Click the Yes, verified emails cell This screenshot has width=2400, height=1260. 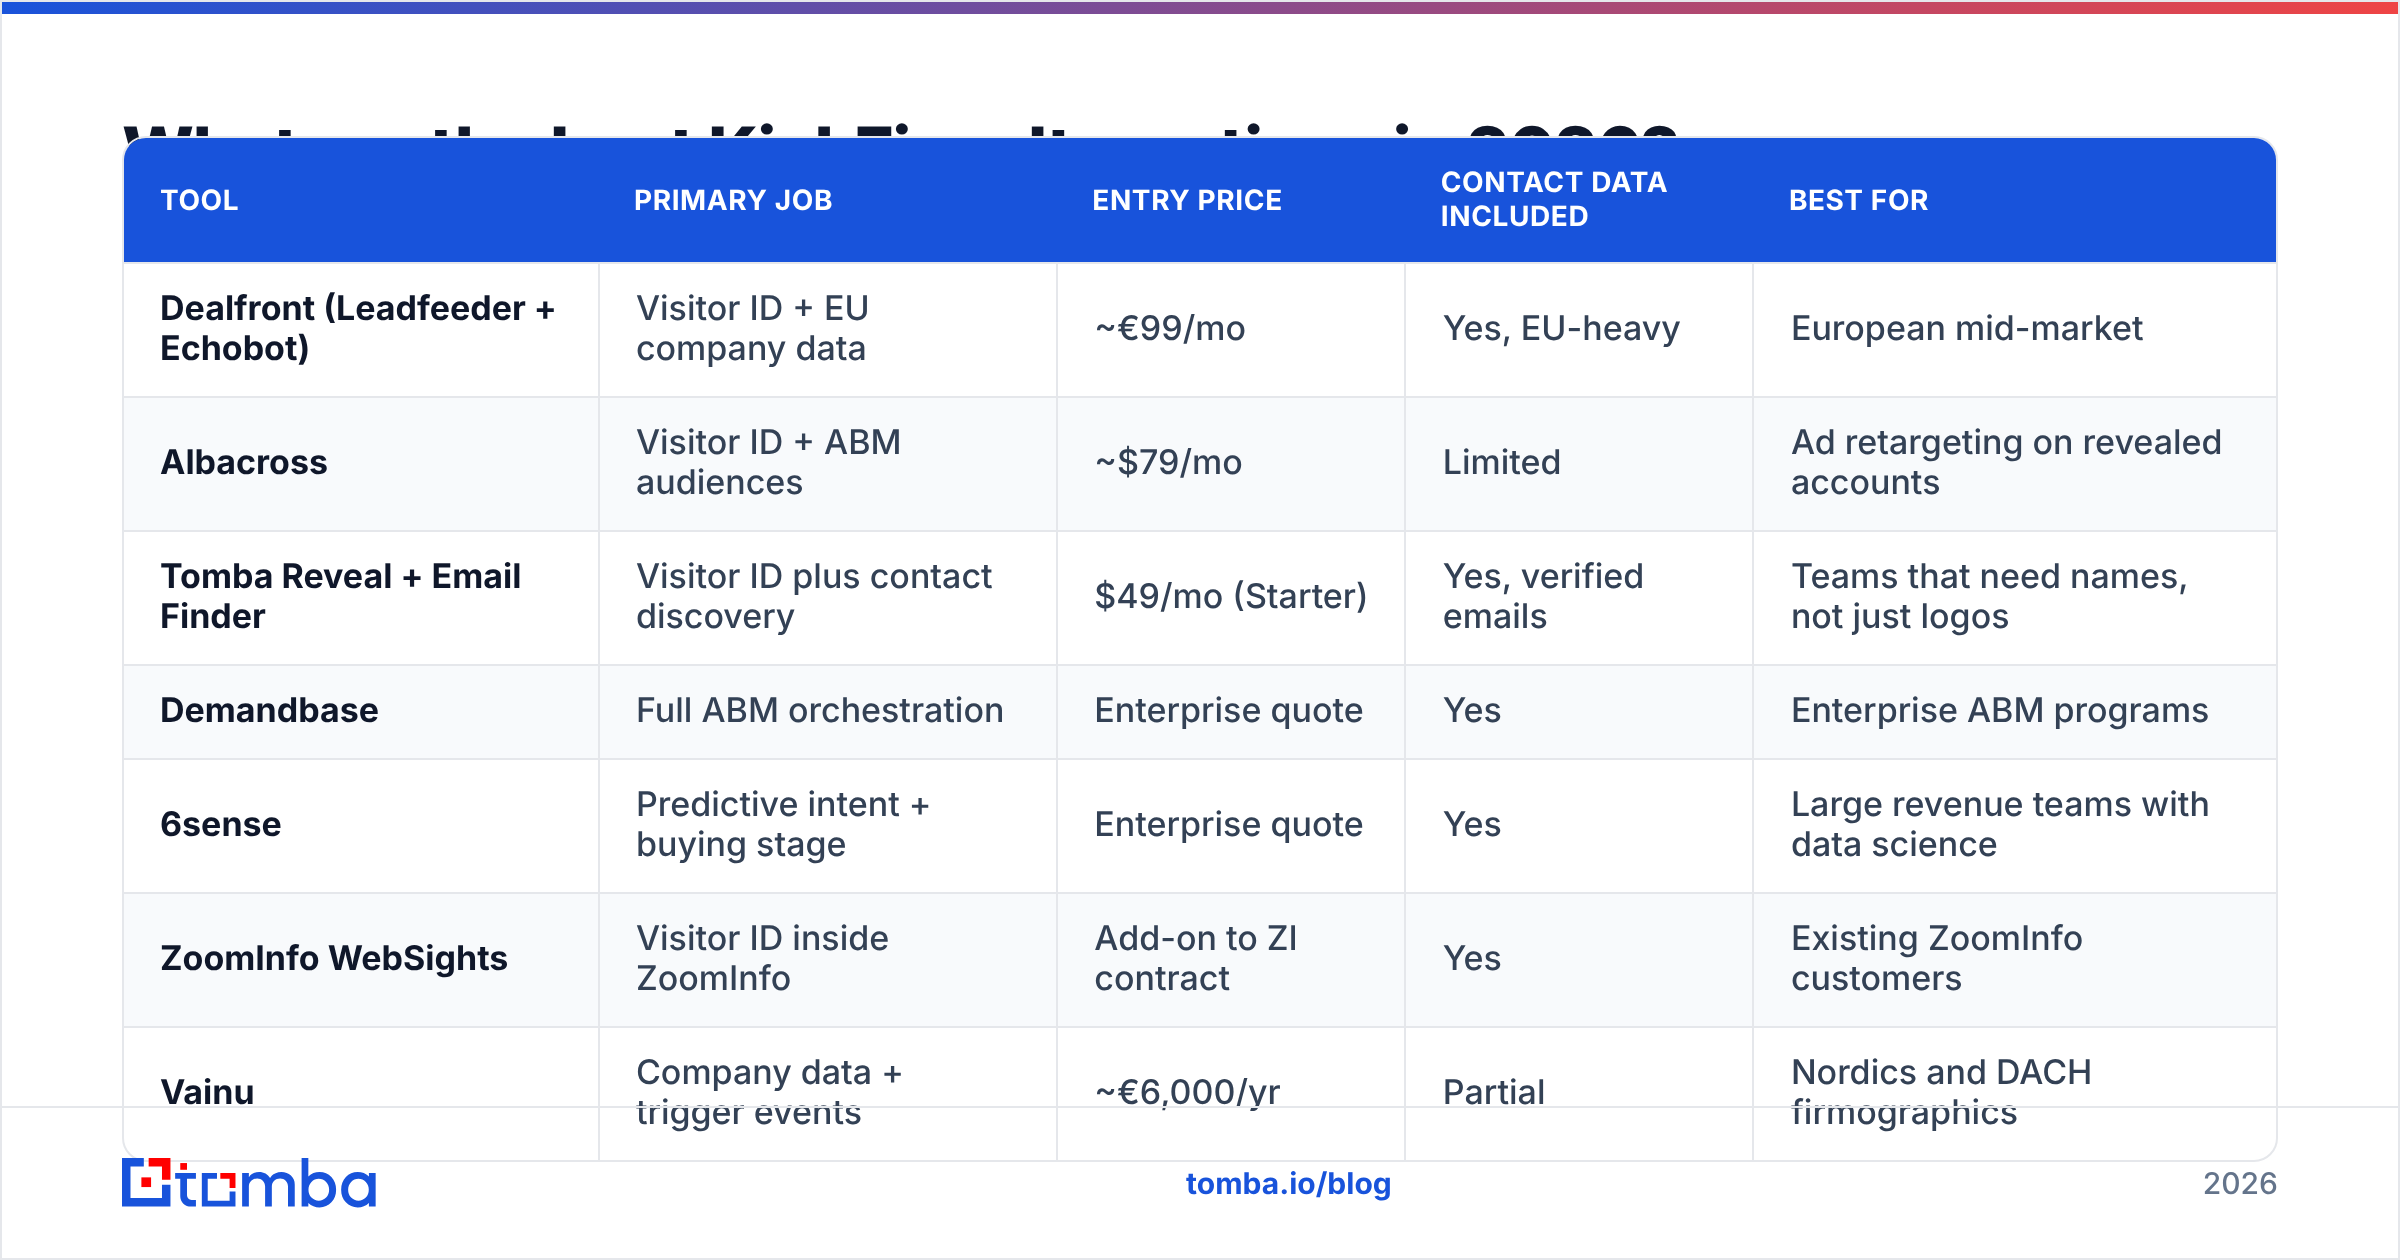(x=1579, y=597)
